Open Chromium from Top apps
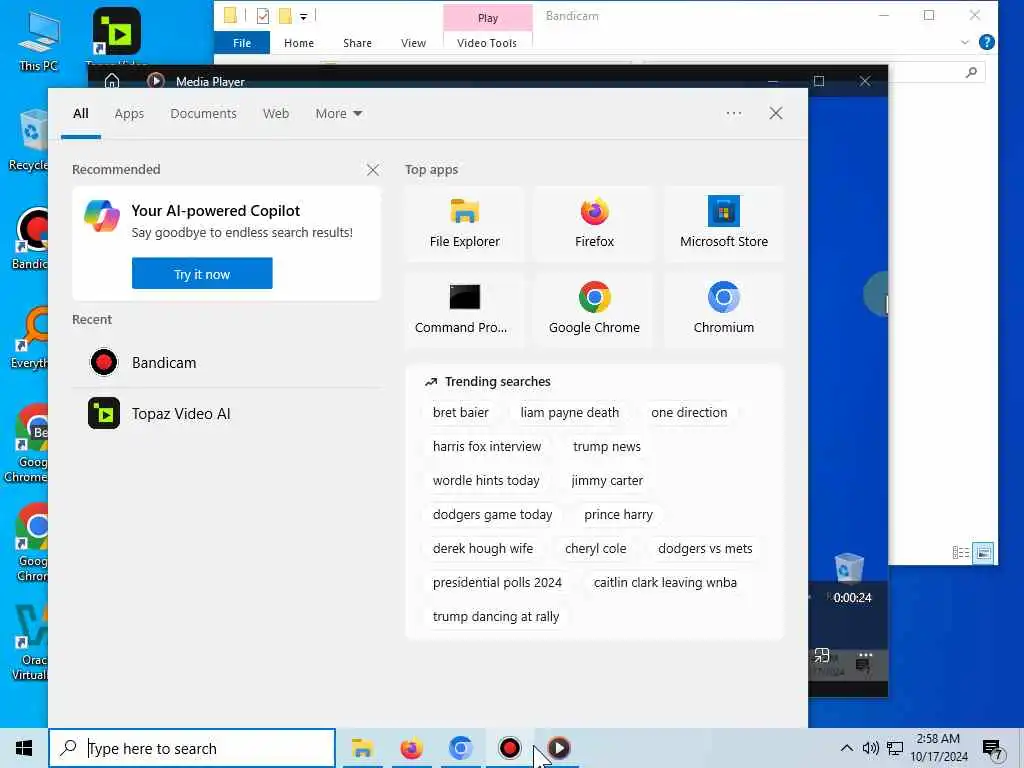Image resolution: width=1024 pixels, height=768 pixels. (724, 310)
